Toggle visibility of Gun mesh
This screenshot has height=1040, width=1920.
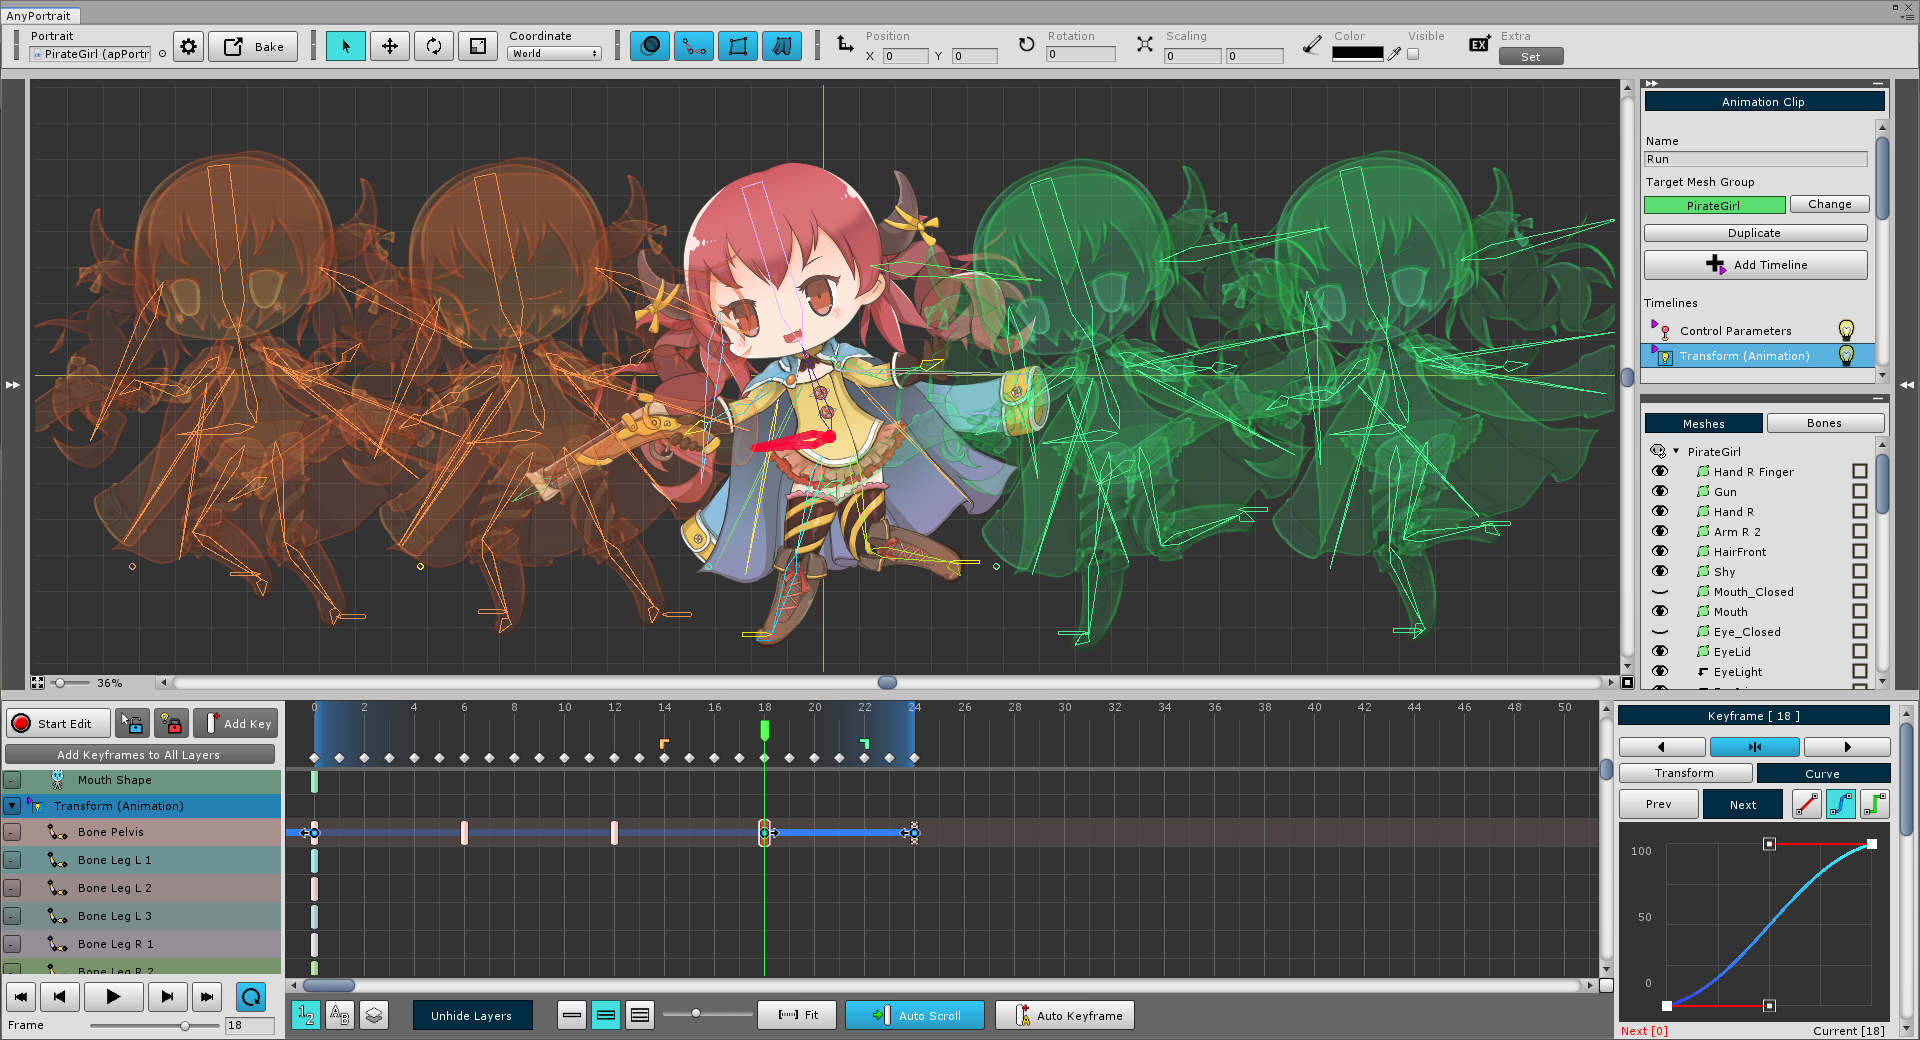1660,491
